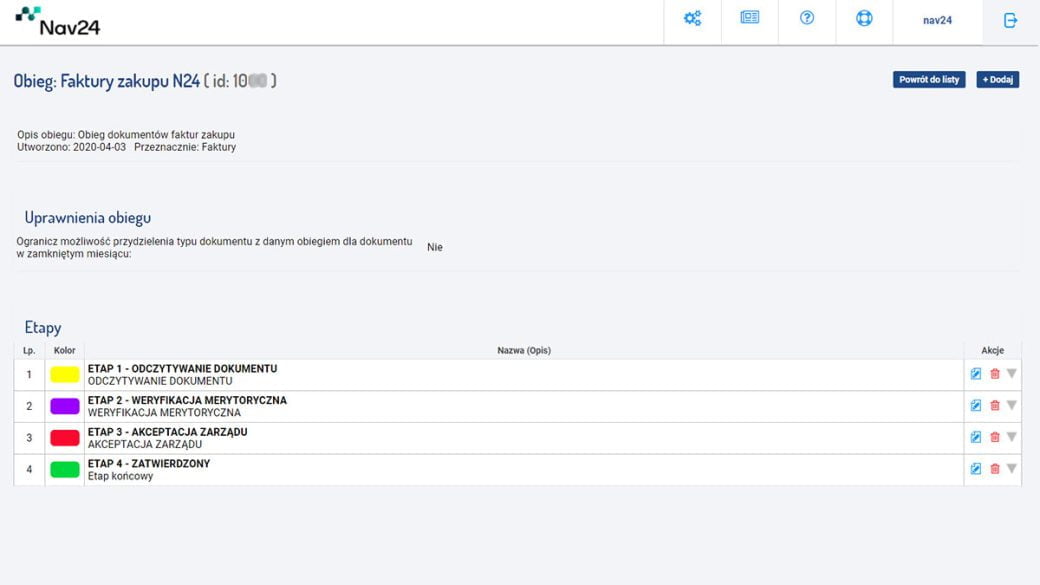Click the Obieg: Faktury zakupu N24 page title
1040x585 pixels.
click(107, 81)
